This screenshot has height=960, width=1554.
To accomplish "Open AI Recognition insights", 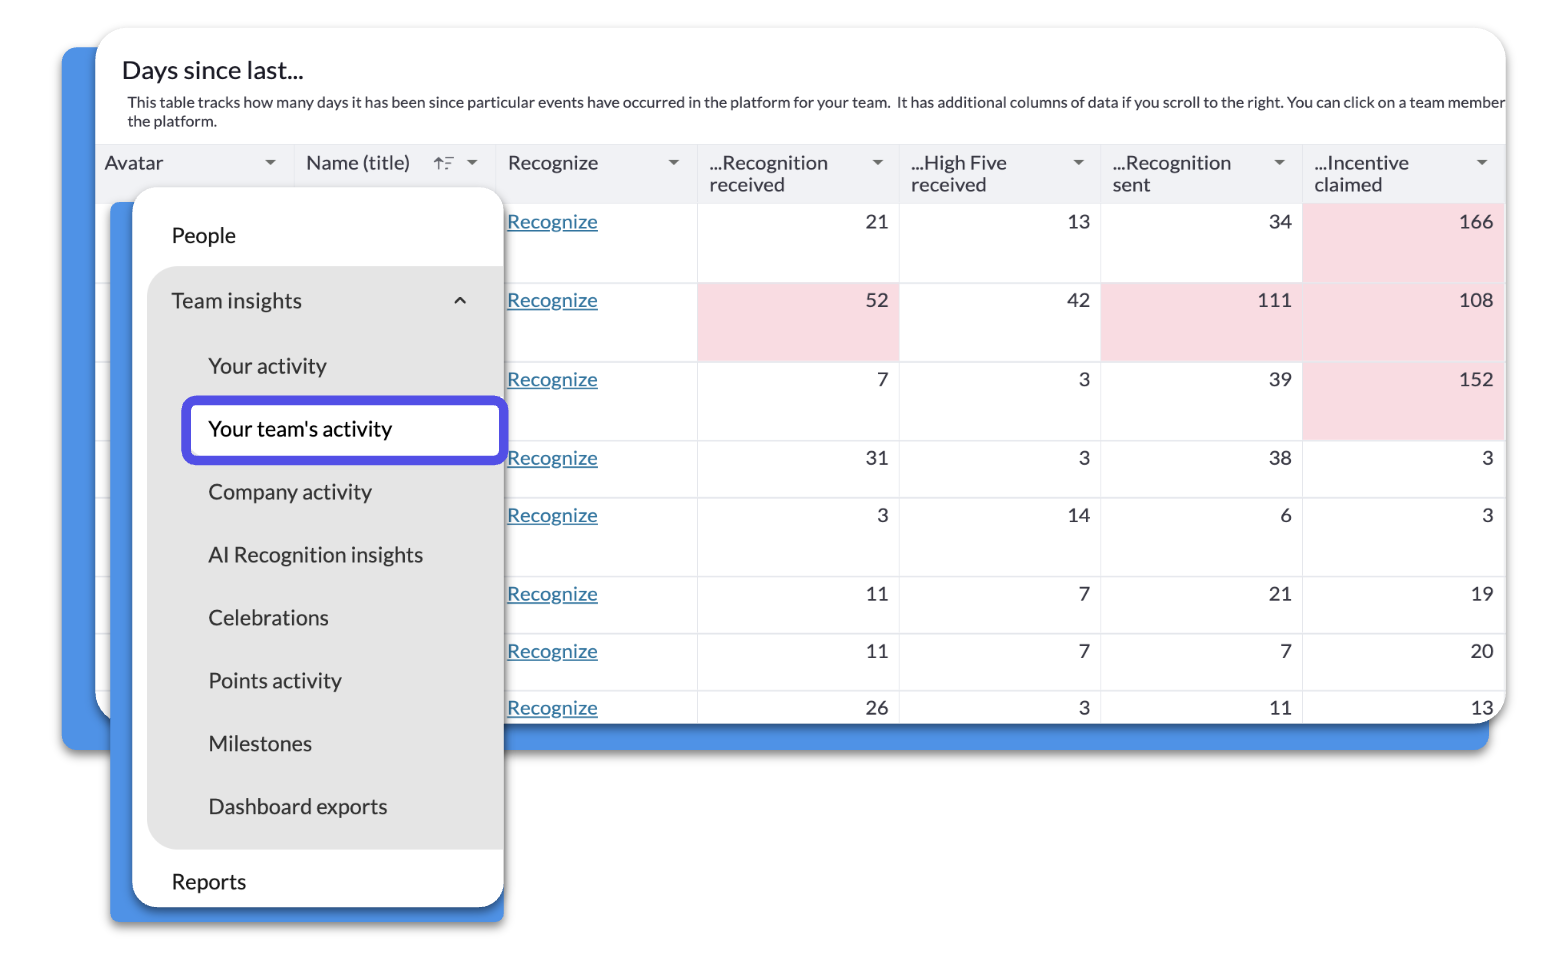I will point(316,556).
